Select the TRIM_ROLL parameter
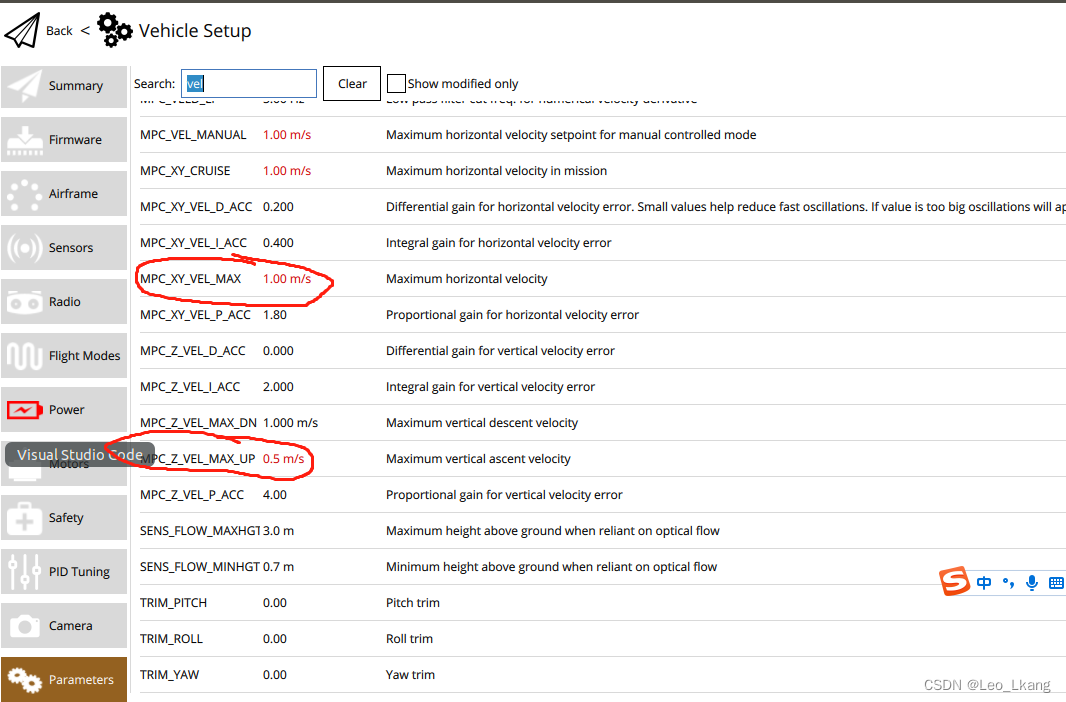The width and height of the screenshot is (1066, 702). pyautogui.click(x=171, y=639)
